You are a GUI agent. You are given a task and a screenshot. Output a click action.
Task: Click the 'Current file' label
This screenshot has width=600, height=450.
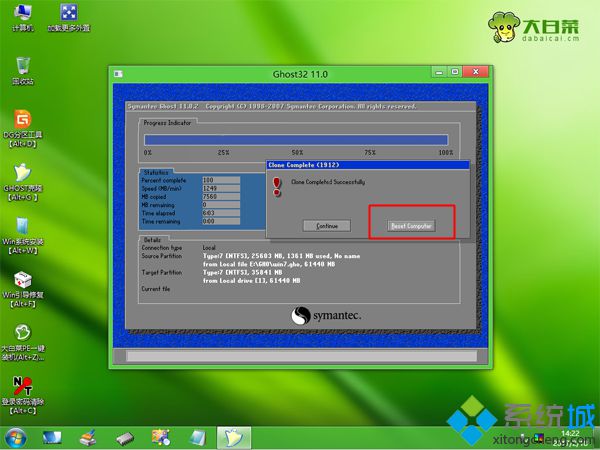155,289
